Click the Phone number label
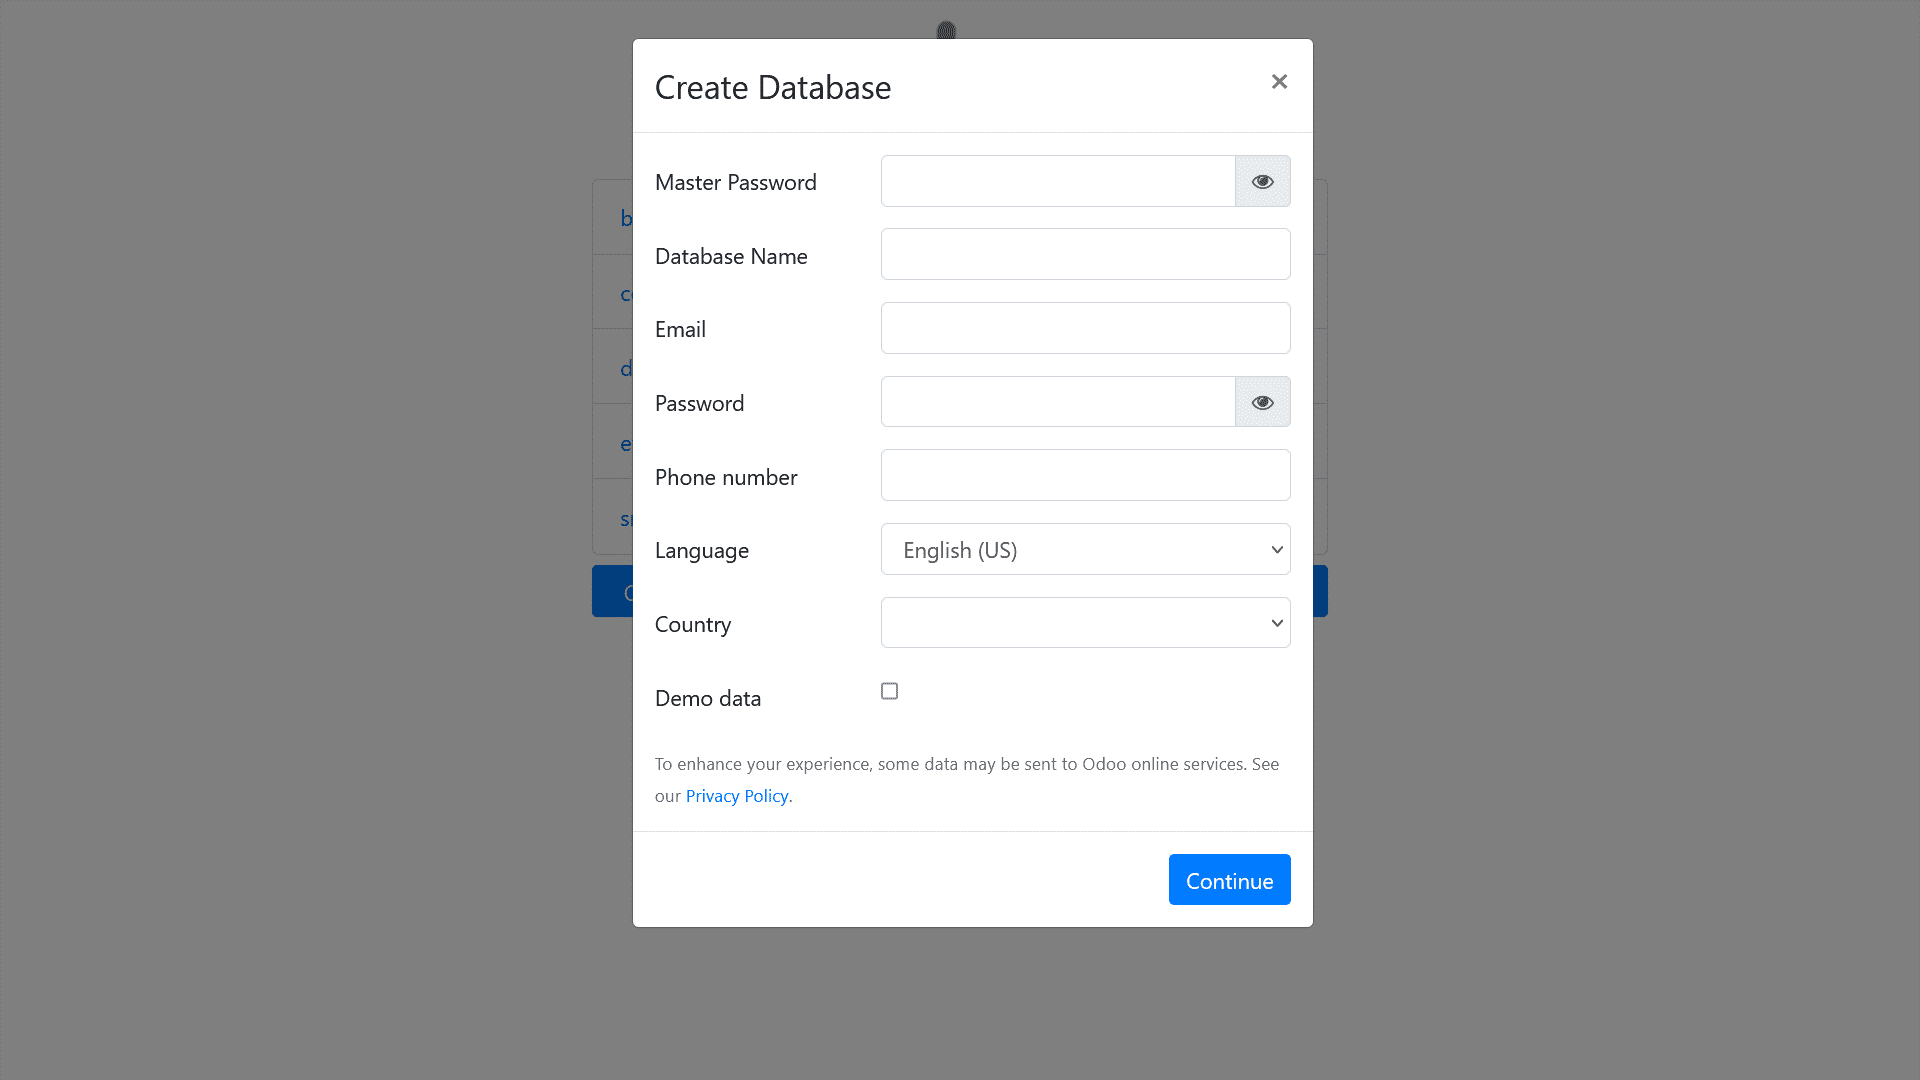The image size is (1920, 1080). (x=726, y=477)
